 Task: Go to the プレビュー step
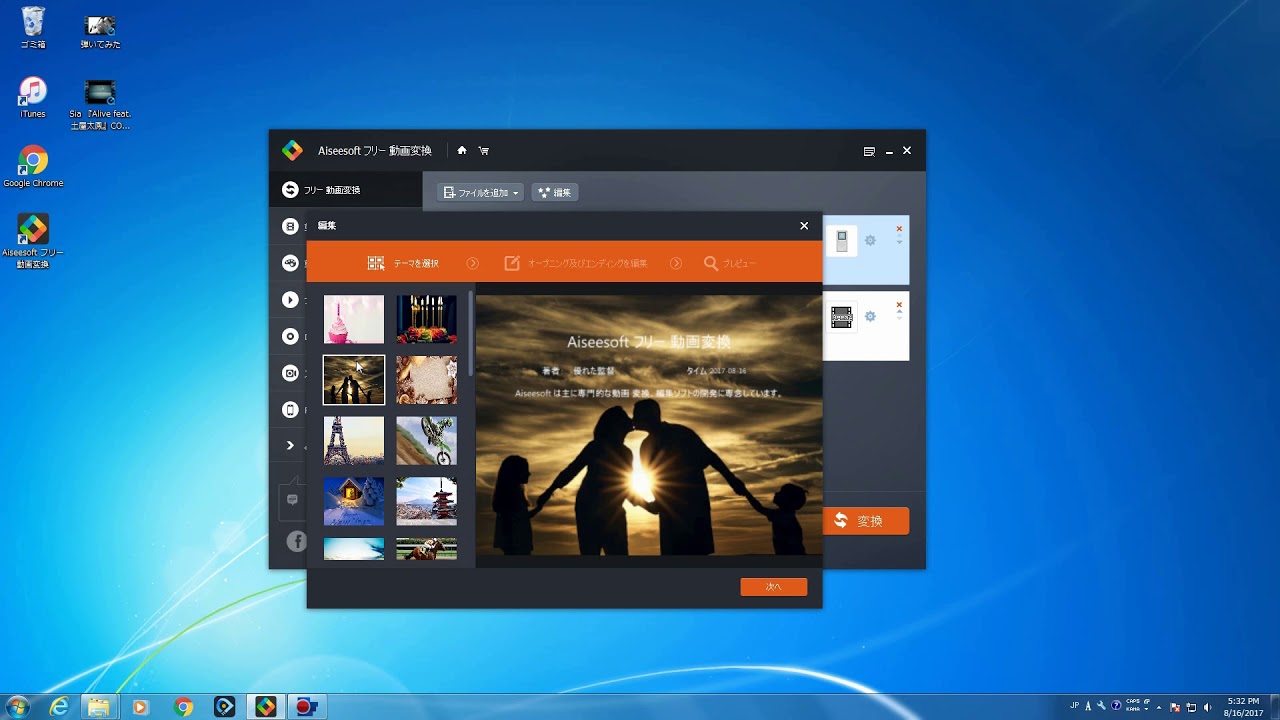(x=730, y=263)
